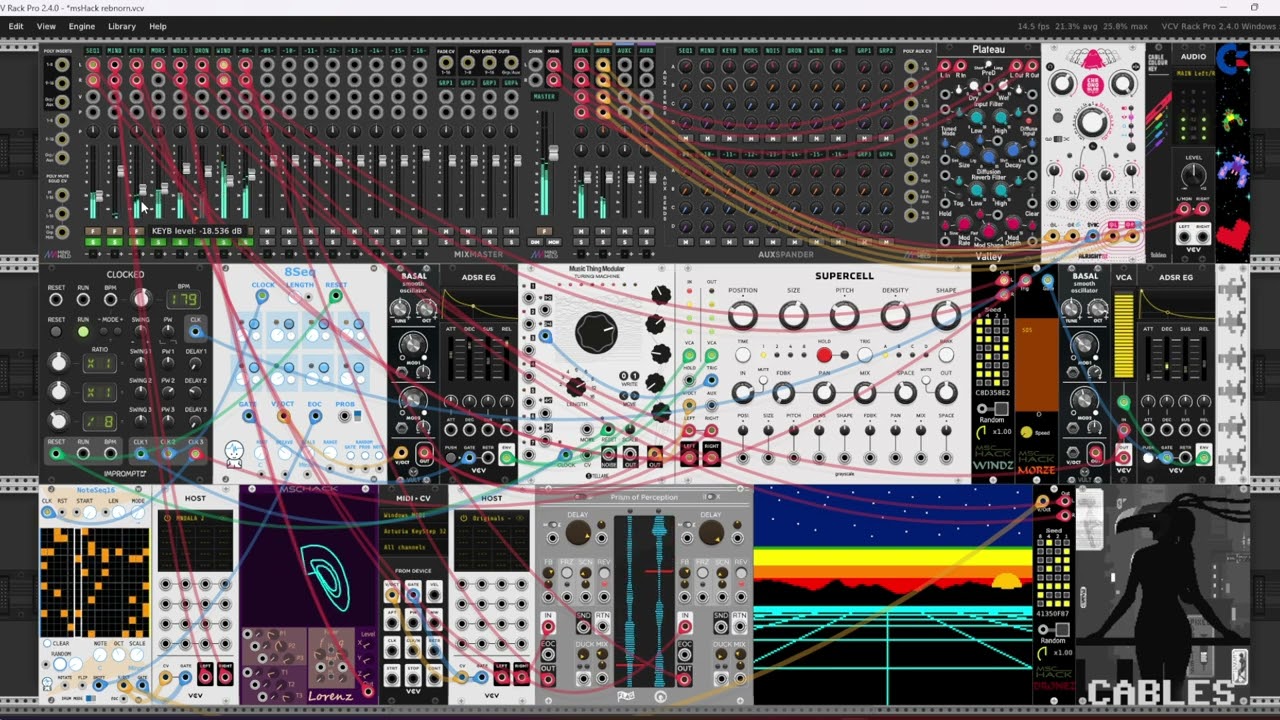Open the Library menu
The height and width of the screenshot is (720, 1280).
point(122,26)
